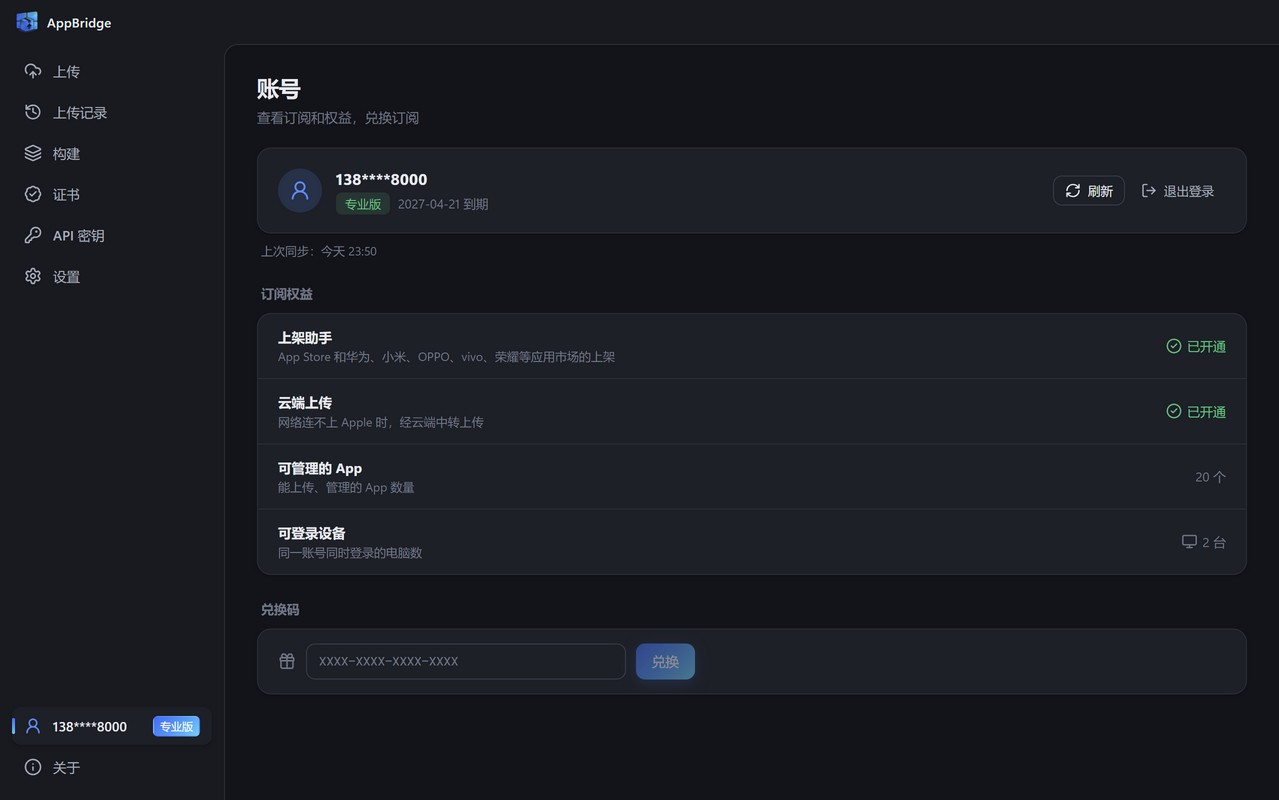Open the 关于 page
This screenshot has height=800, width=1279.
coord(112,767)
